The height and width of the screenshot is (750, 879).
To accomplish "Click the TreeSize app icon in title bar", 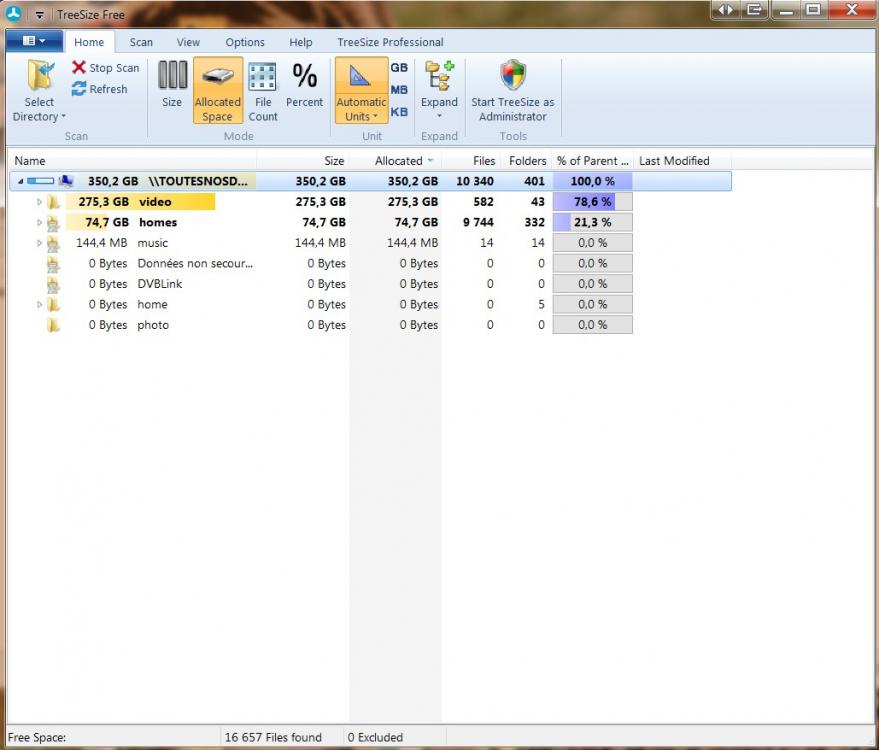I will pos(13,13).
